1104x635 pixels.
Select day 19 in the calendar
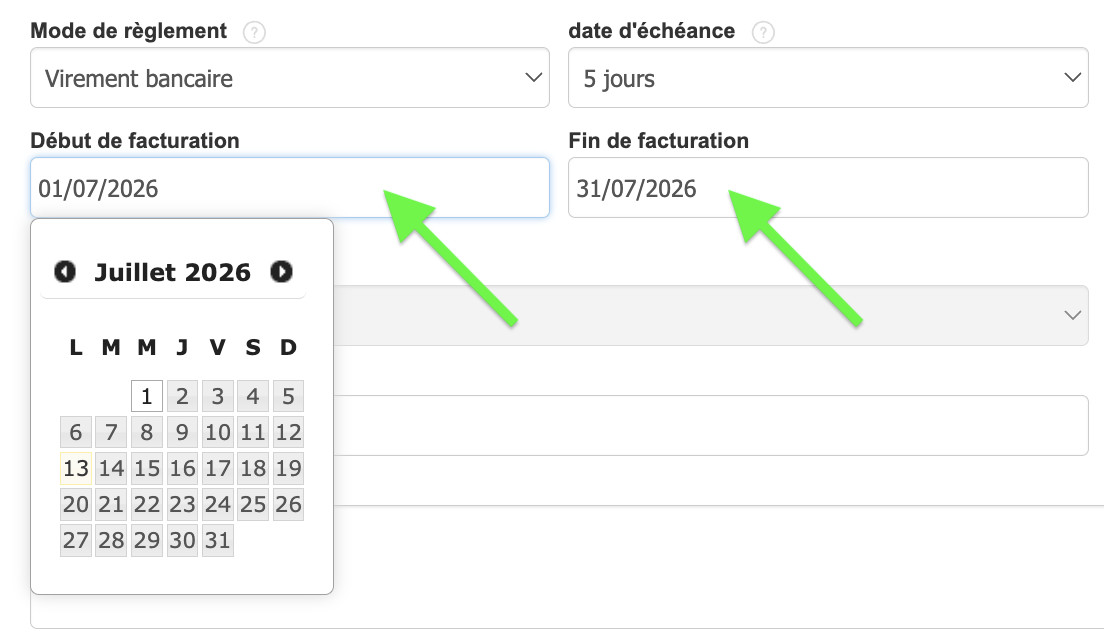(288, 468)
